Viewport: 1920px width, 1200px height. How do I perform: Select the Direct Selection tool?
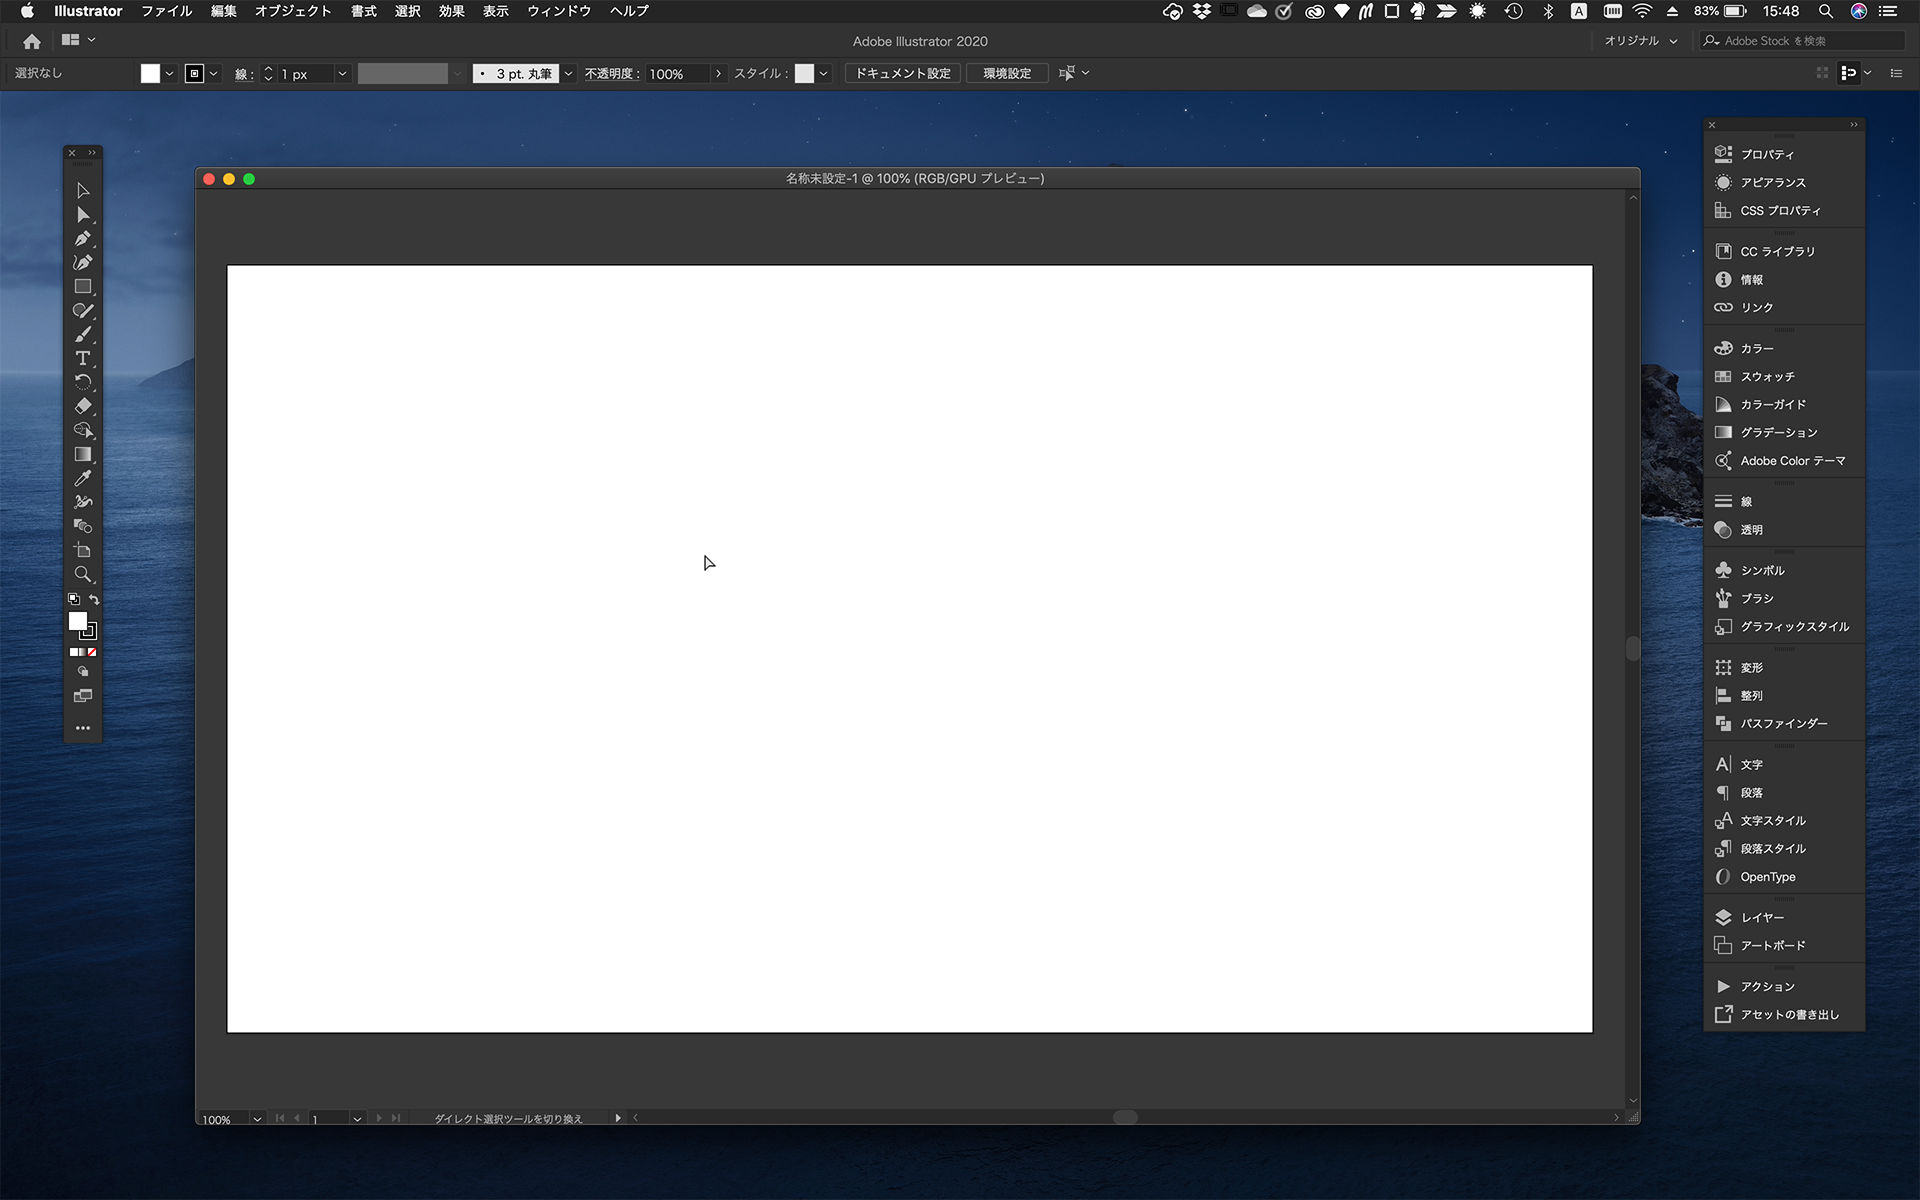tap(82, 213)
